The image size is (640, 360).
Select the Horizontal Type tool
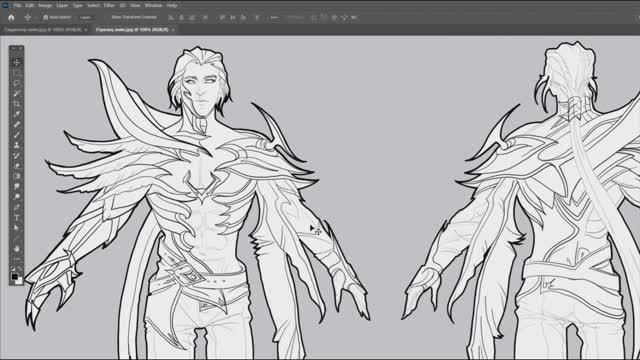pyautogui.click(x=16, y=218)
